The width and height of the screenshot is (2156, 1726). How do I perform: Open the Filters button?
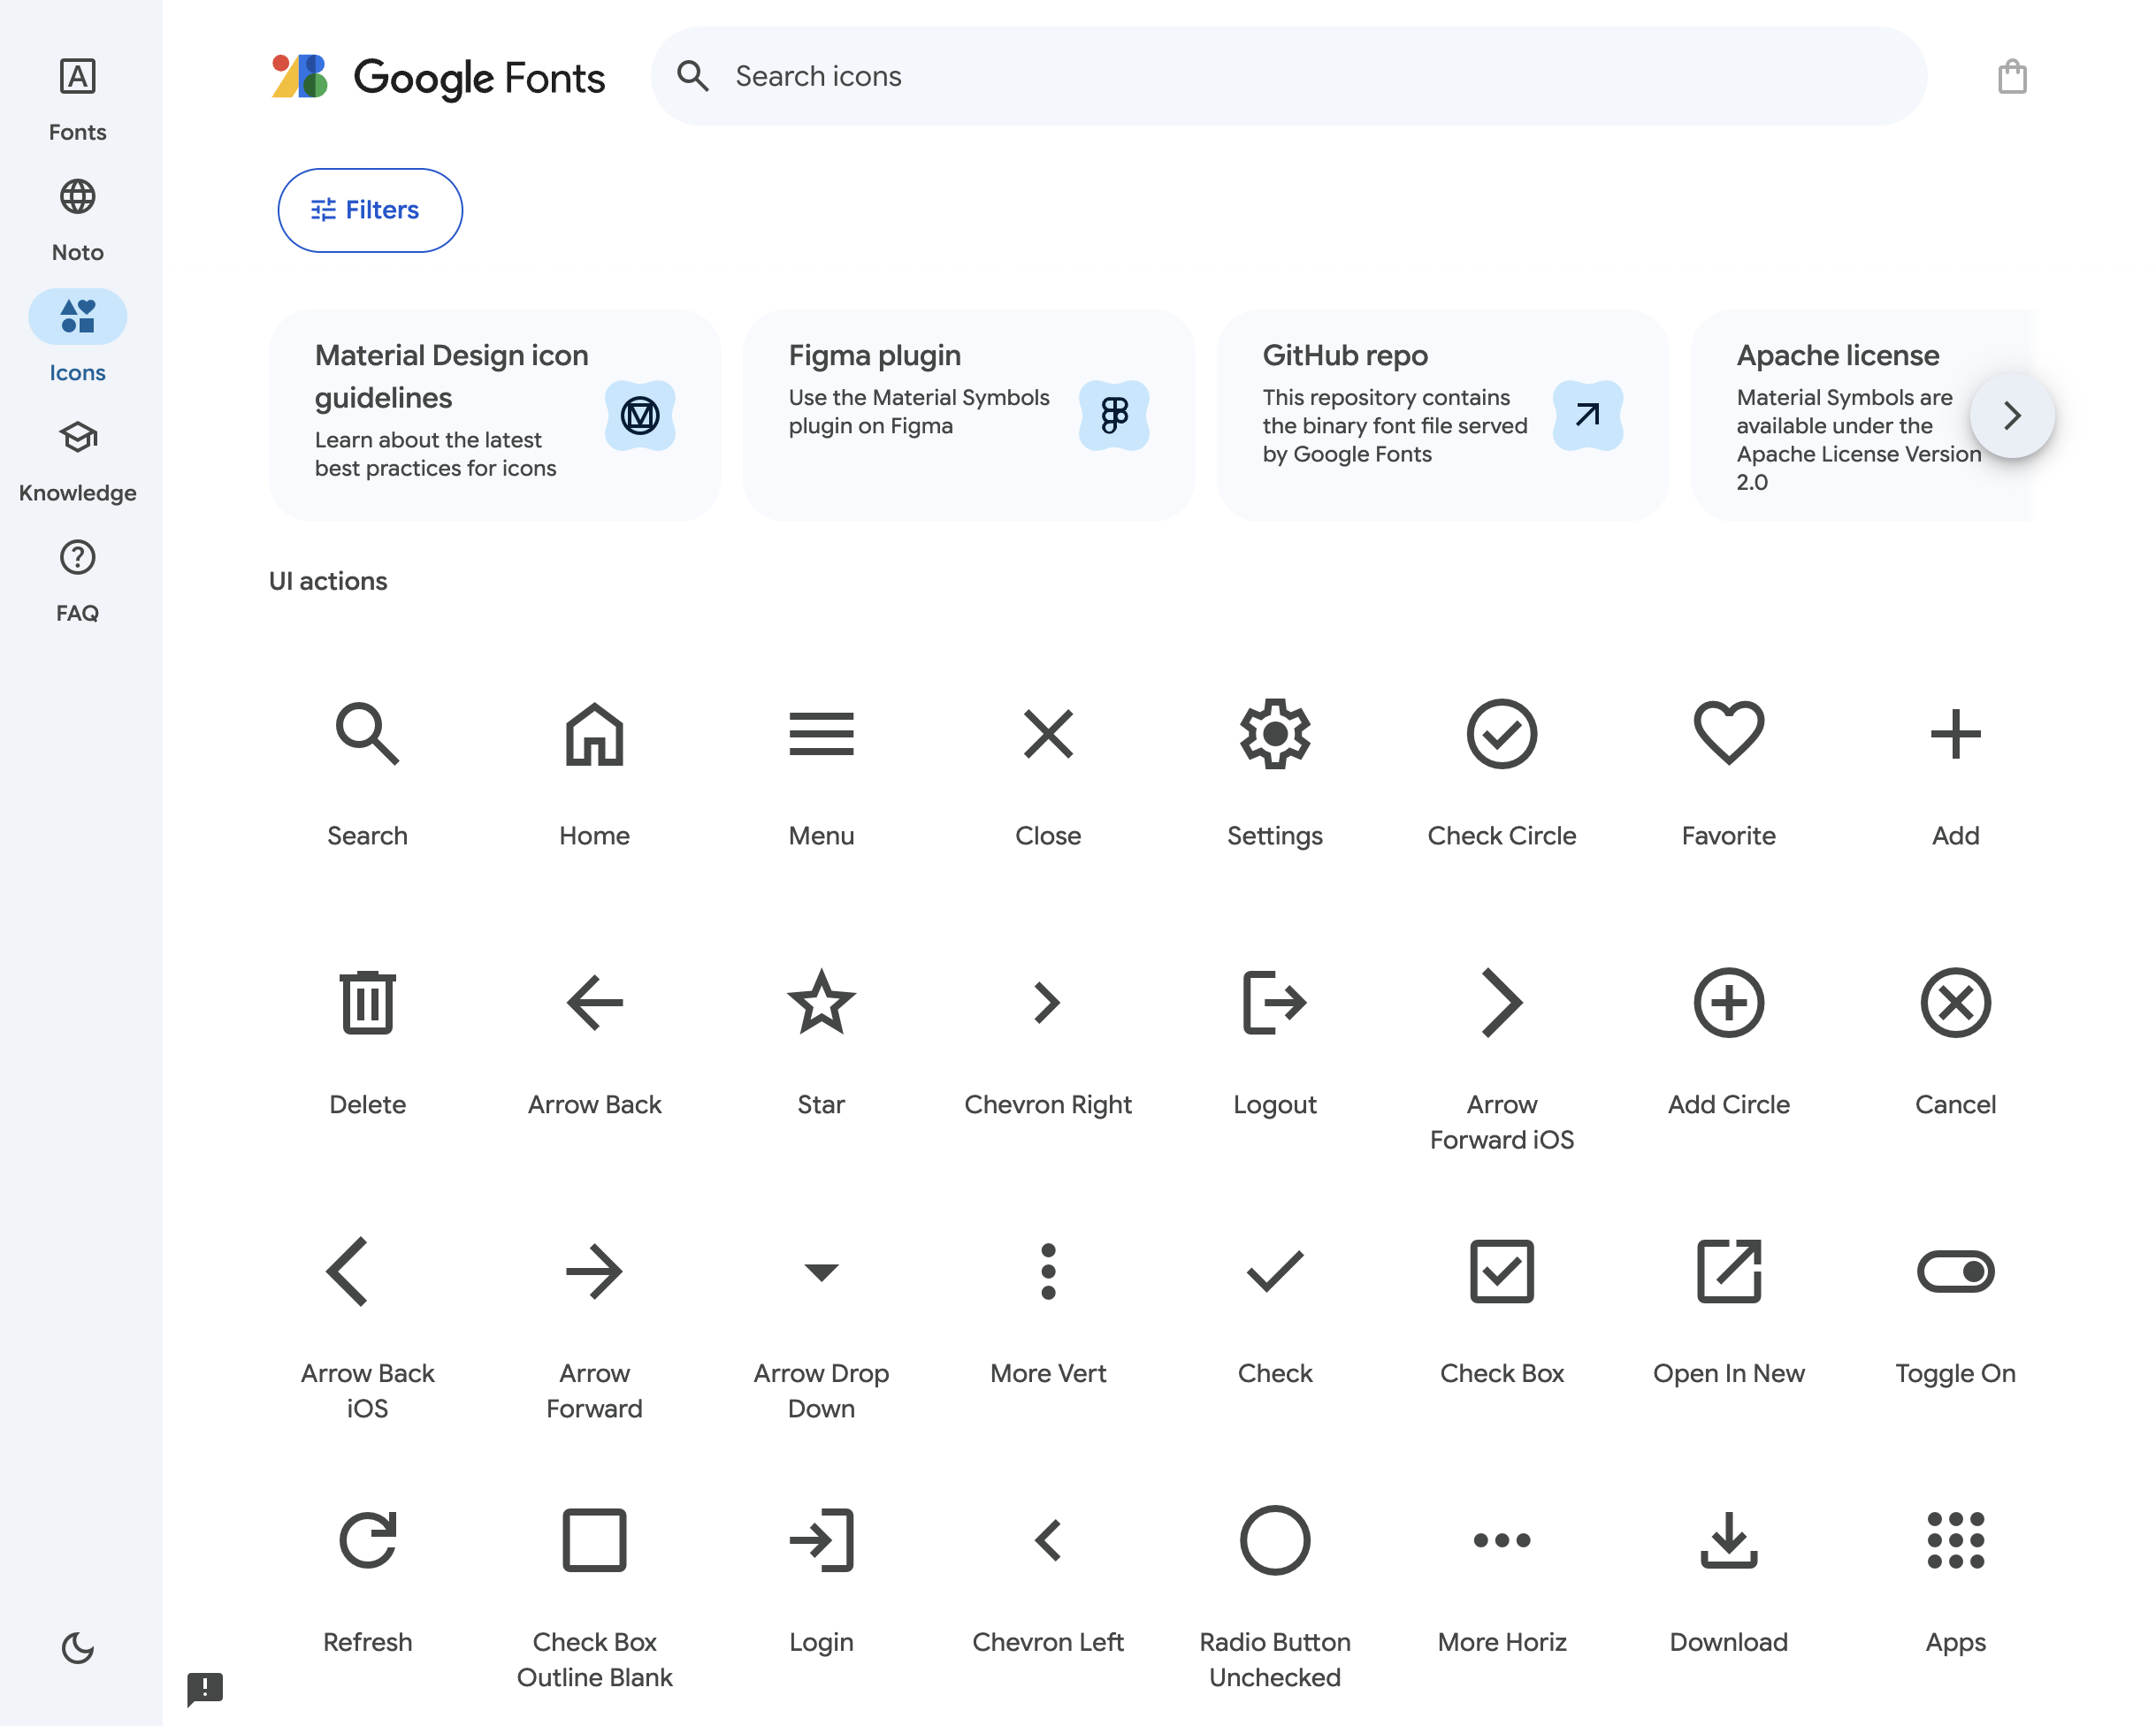point(370,210)
